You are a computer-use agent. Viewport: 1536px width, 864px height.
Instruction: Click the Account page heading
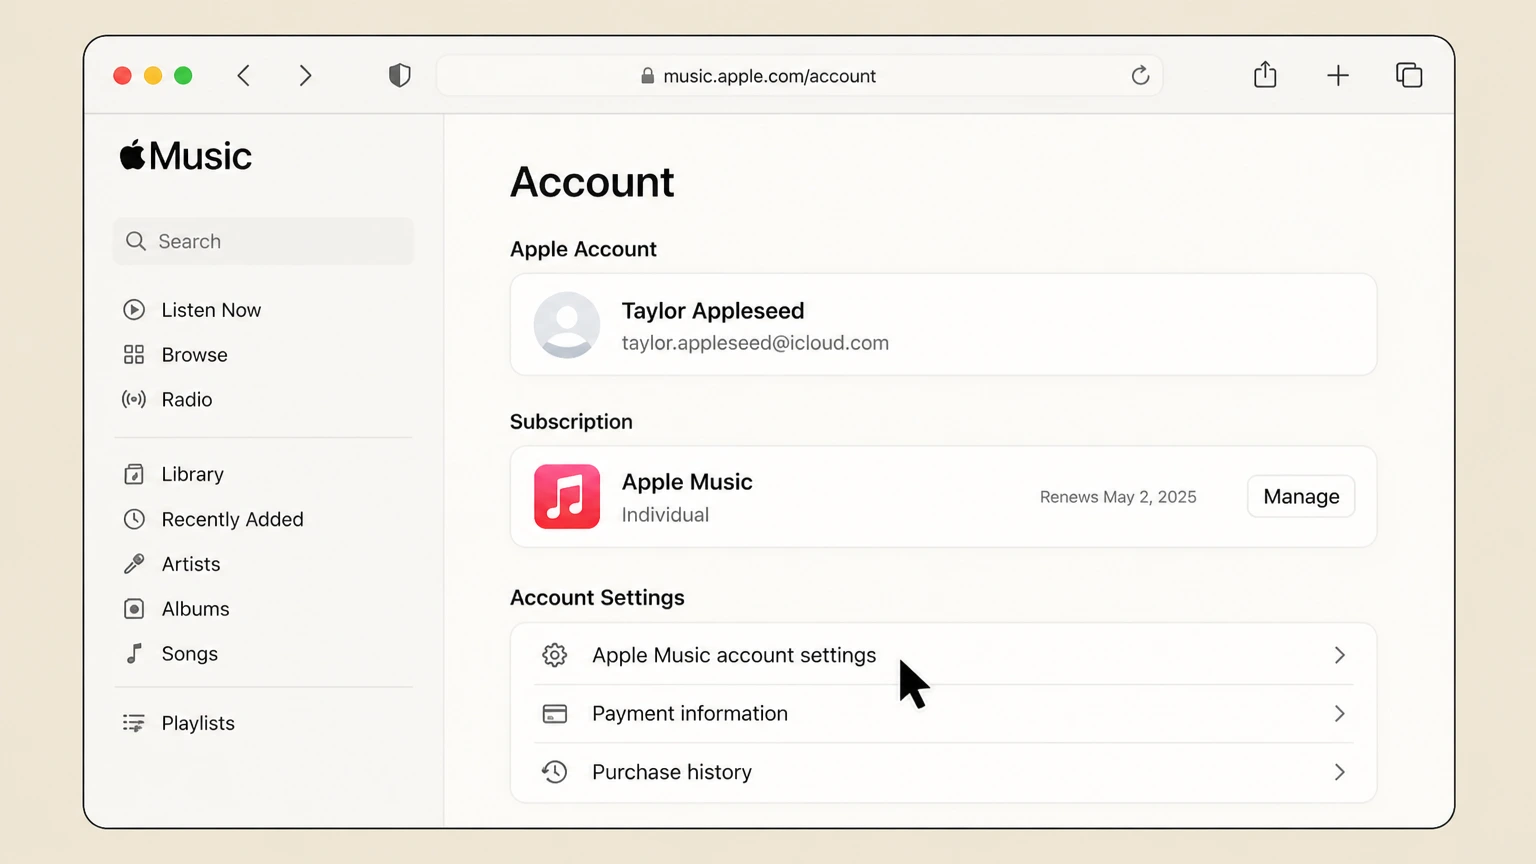pos(592,182)
